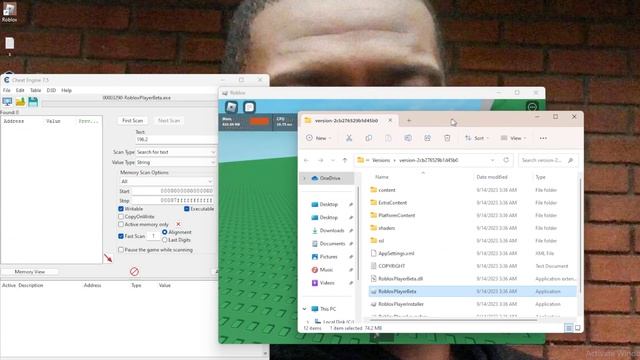This screenshot has width=640, height=360.
Task: Click Start address field
Action: pos(172,191)
